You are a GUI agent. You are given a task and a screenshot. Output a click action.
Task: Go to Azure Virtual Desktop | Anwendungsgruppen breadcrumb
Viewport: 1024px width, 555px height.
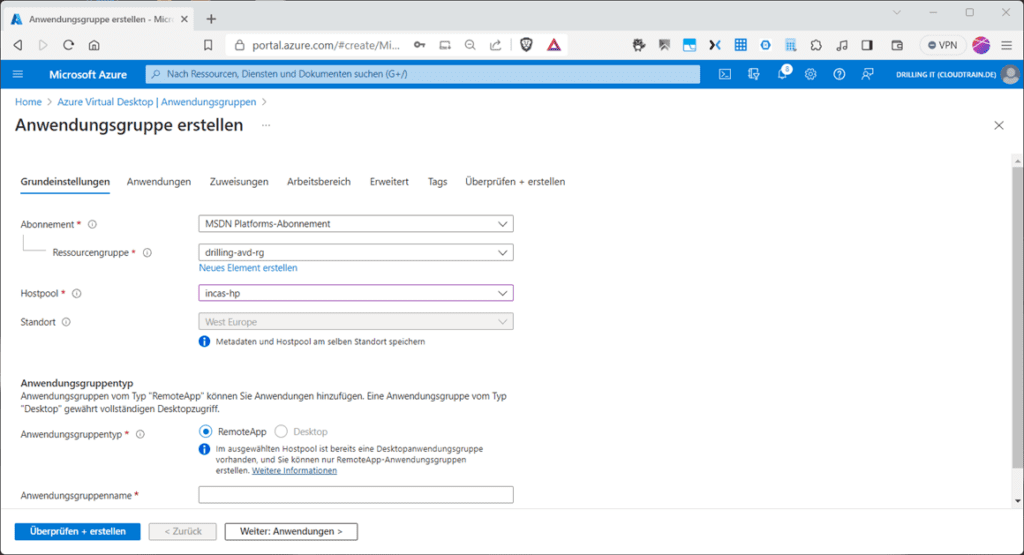point(157,102)
